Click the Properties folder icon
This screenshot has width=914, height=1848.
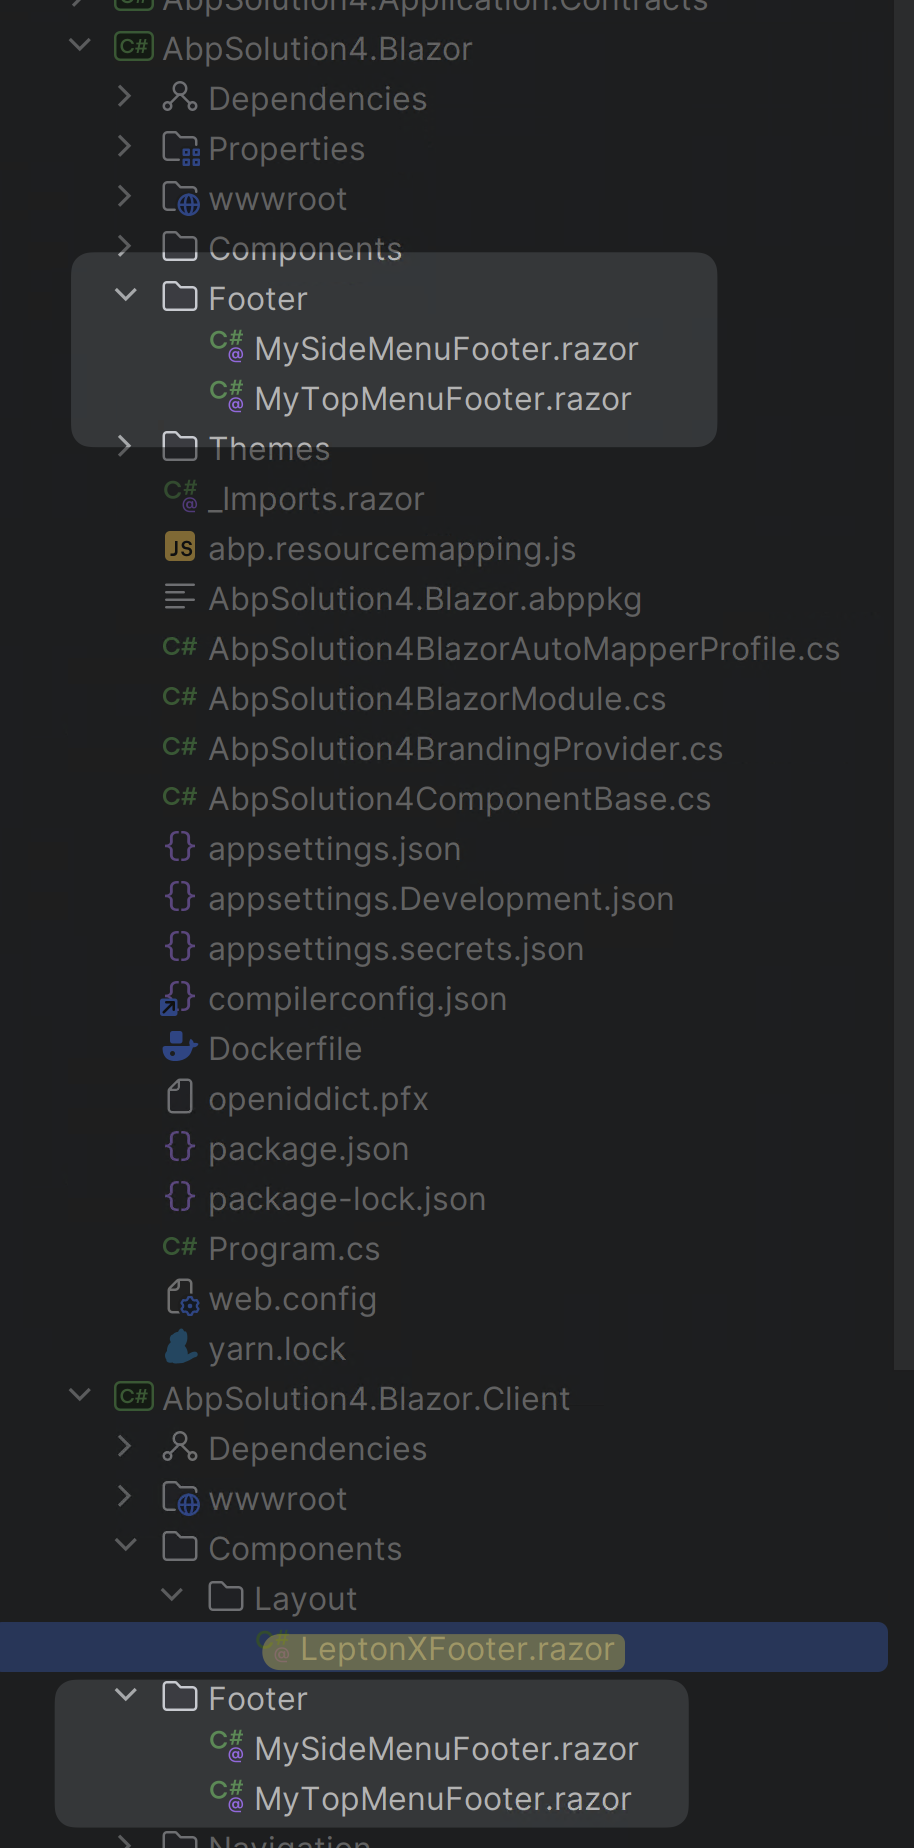point(181,148)
